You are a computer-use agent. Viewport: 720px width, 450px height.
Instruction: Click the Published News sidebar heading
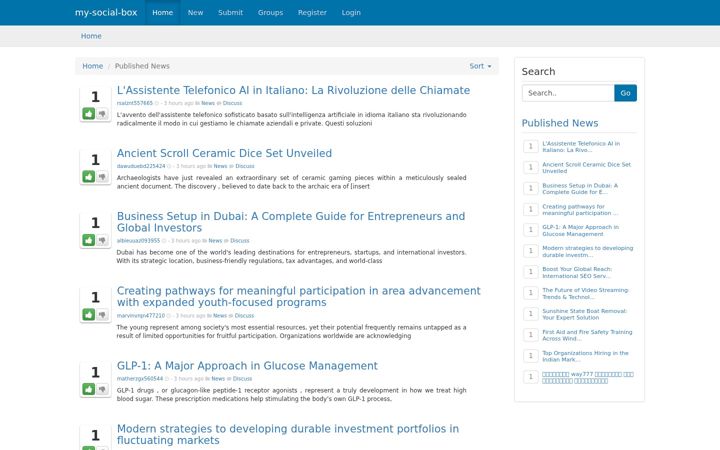coord(560,123)
